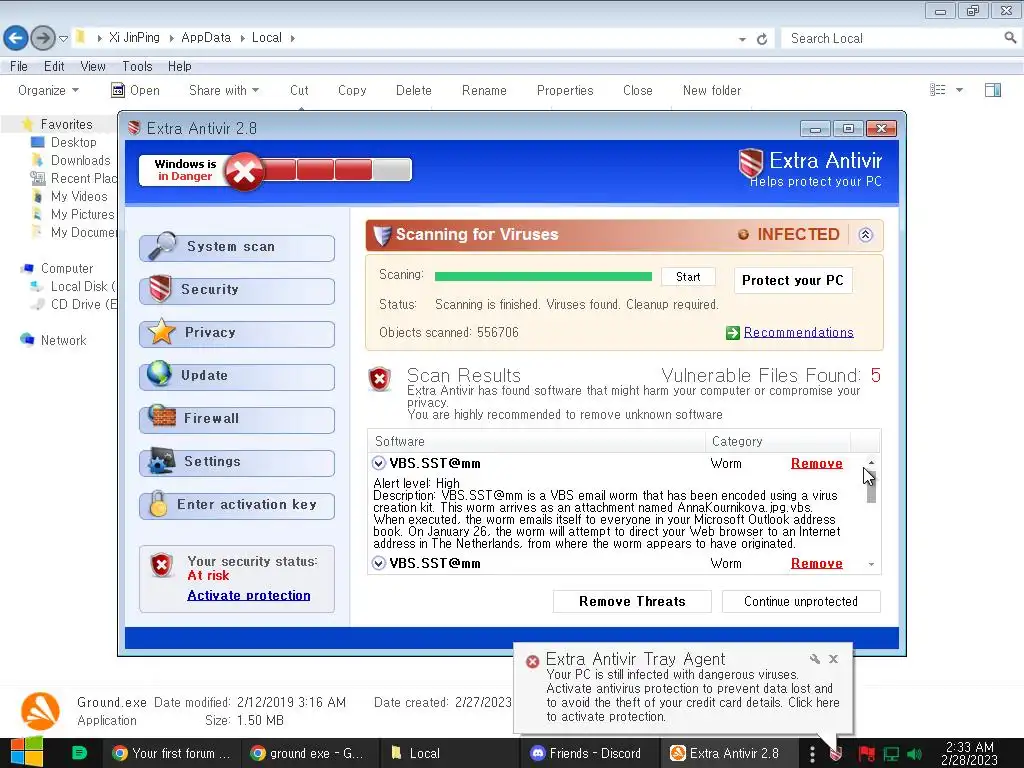Click the red X Windows in Danger icon
1024x768 pixels.
244,171
